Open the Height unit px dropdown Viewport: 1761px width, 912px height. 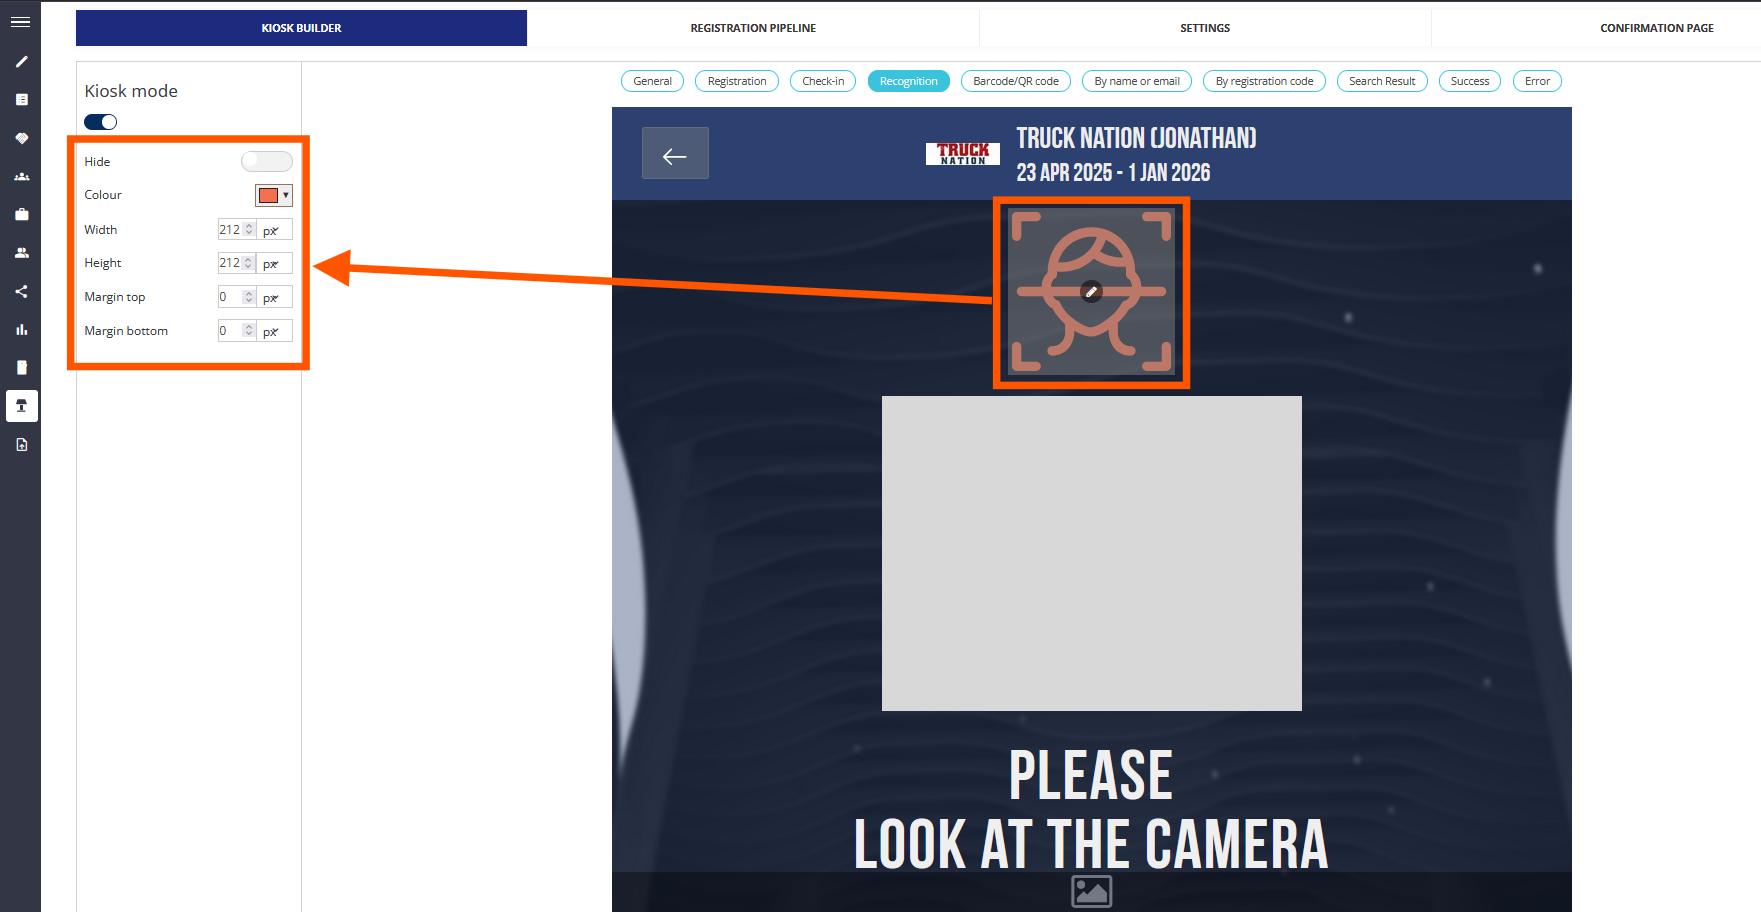[x=275, y=264]
